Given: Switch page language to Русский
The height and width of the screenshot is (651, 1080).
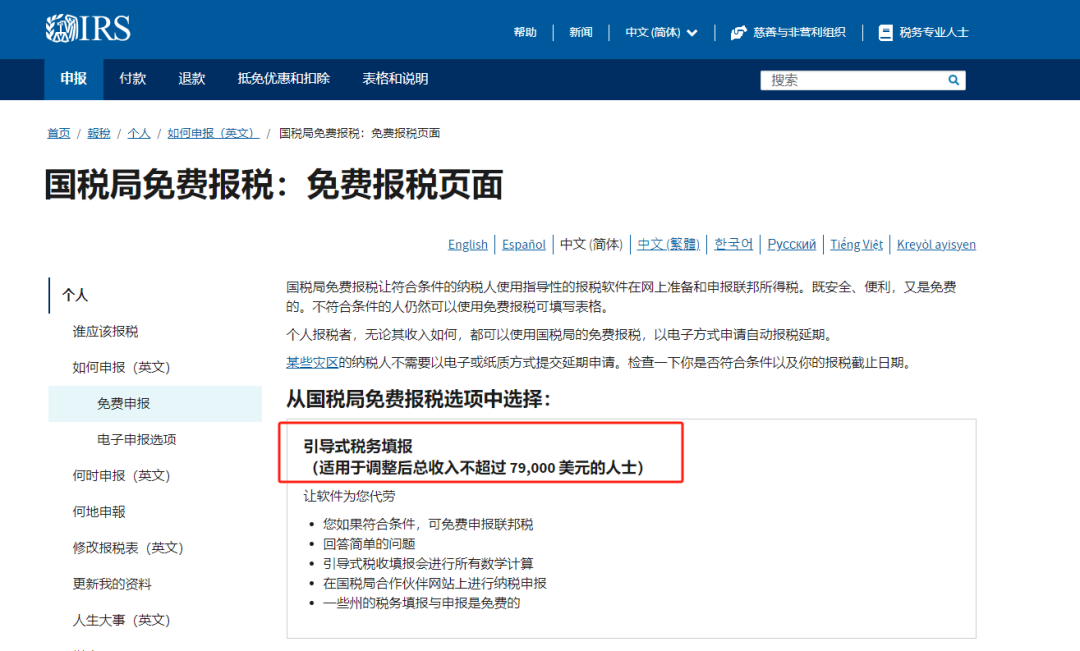Looking at the screenshot, I should (x=791, y=245).
